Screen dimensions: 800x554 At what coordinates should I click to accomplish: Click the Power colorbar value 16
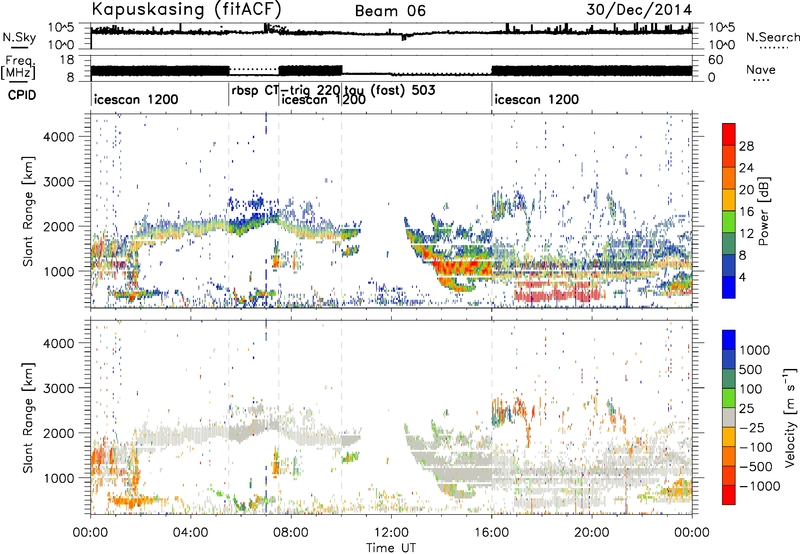pyautogui.click(x=746, y=212)
